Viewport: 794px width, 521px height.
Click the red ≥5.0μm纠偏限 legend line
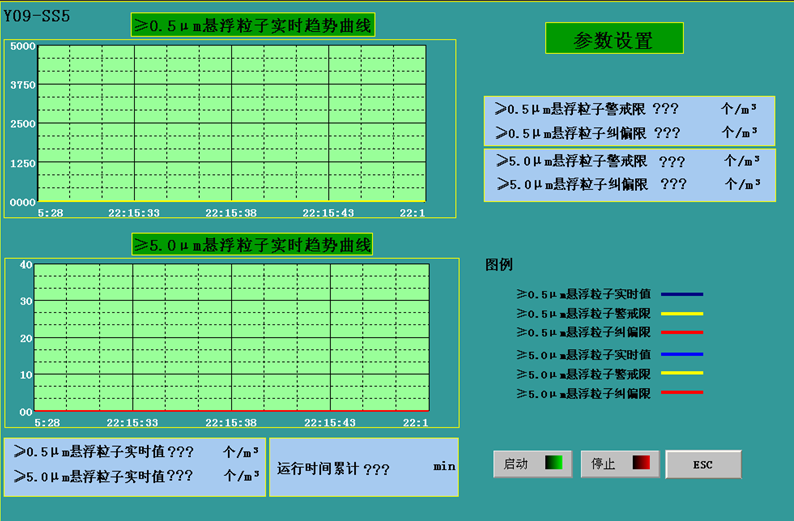[682, 392]
